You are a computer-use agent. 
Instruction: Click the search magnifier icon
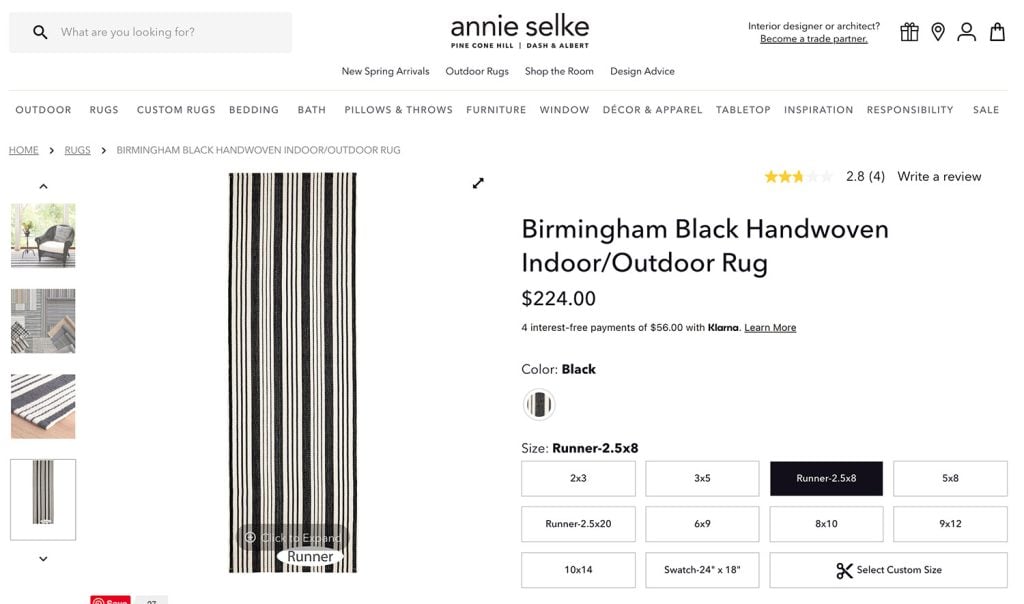coord(40,32)
